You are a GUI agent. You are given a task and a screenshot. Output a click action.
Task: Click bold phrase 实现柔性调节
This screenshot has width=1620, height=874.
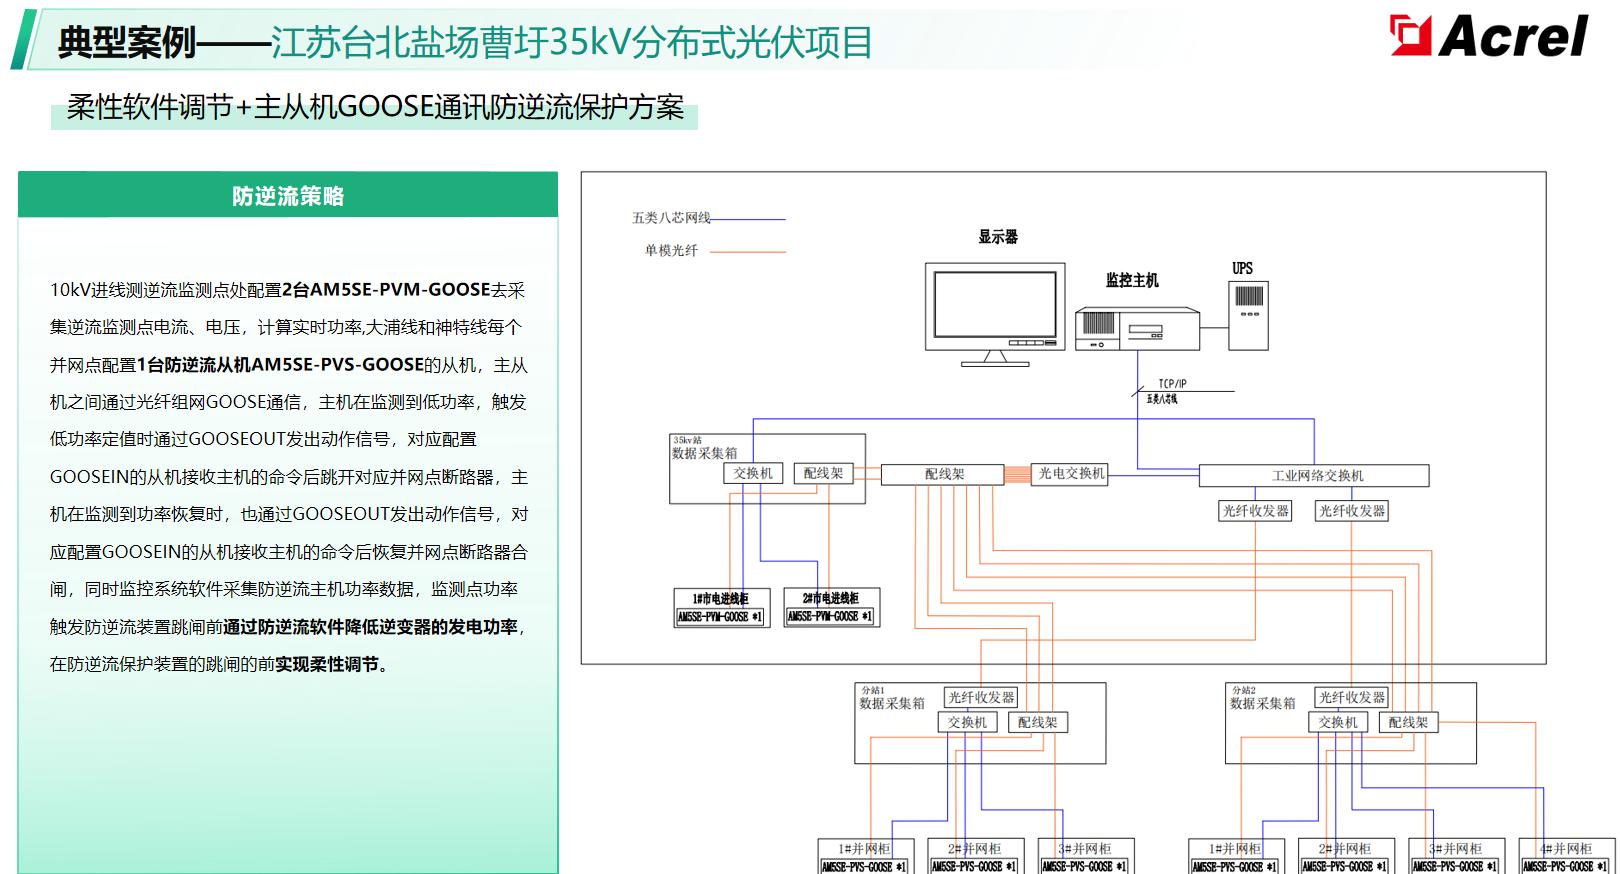tap(328, 664)
